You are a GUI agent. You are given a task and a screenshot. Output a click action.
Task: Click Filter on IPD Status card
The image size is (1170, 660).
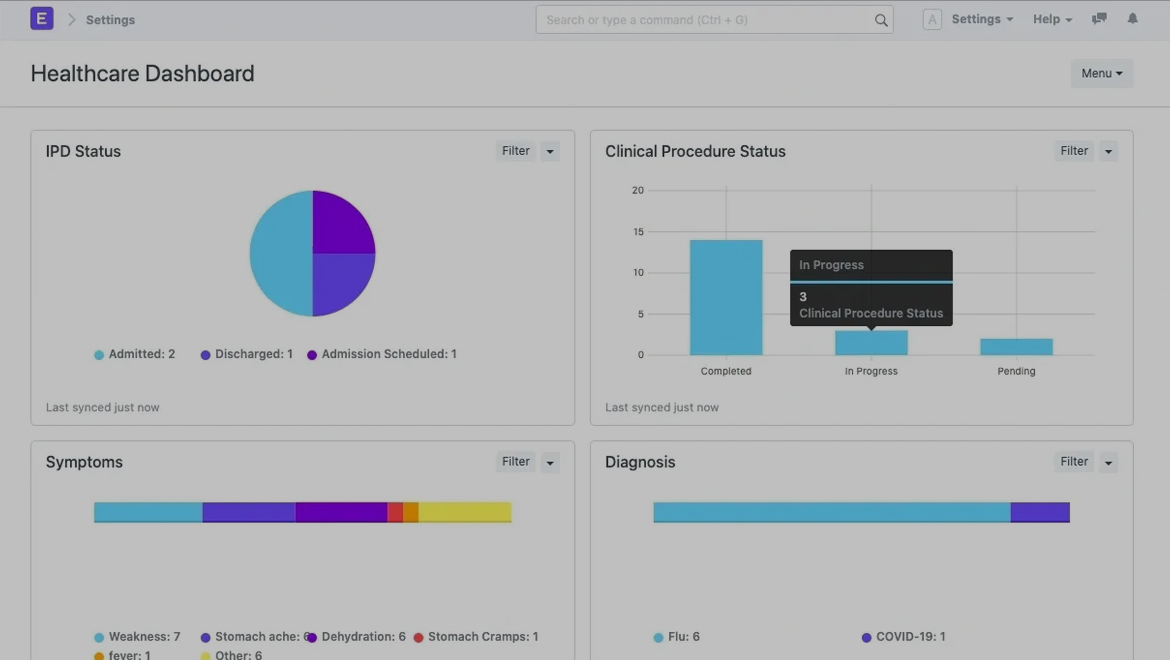515,151
